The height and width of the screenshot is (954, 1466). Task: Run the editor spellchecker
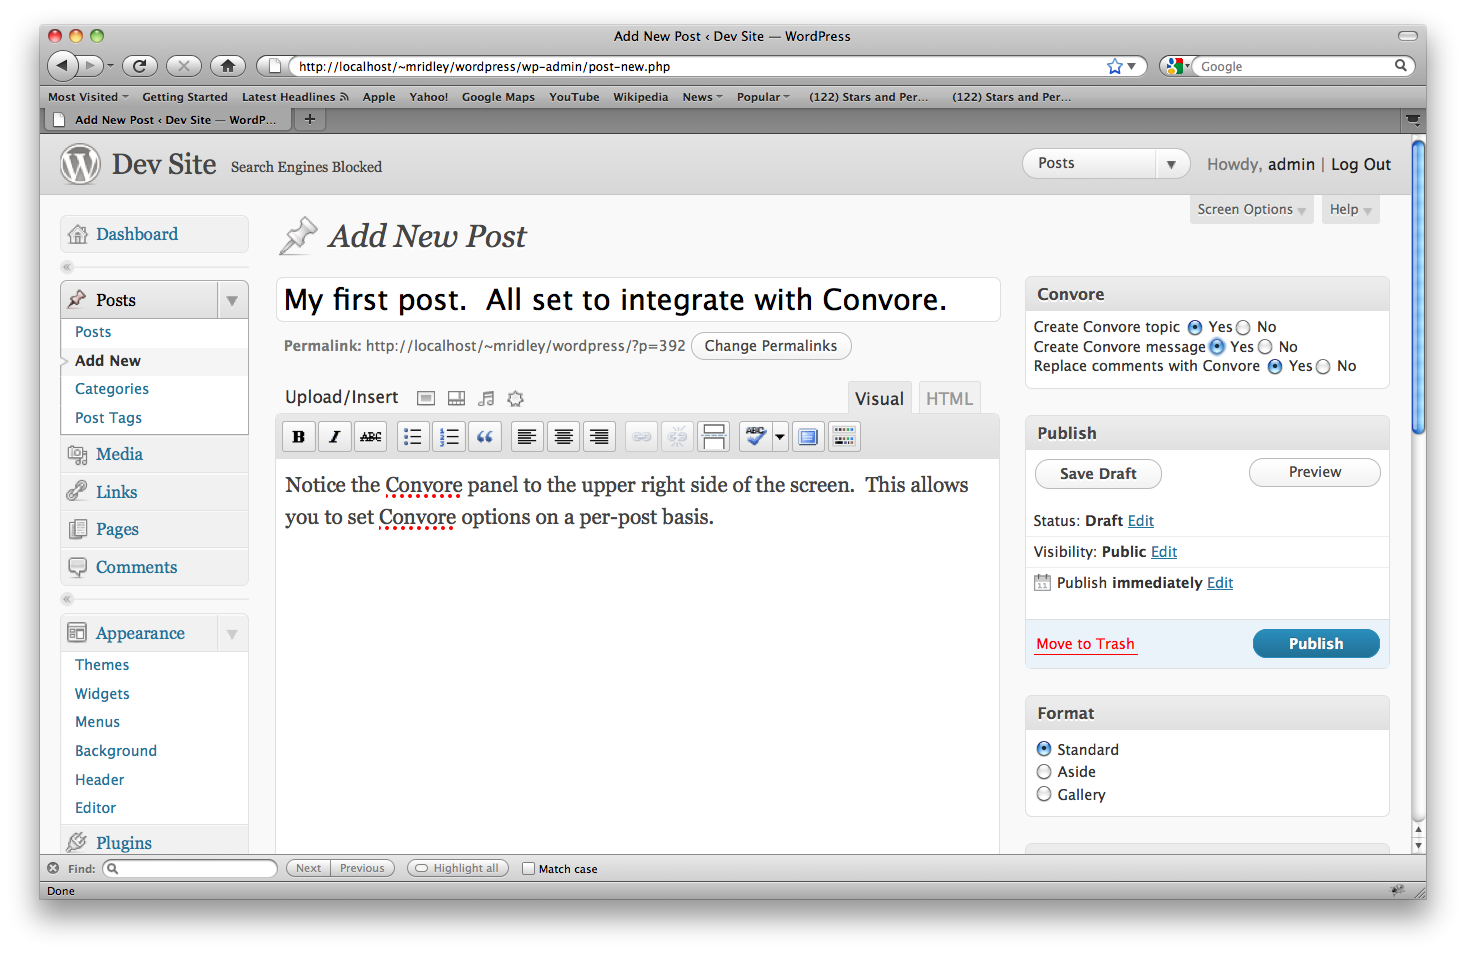[x=756, y=437]
